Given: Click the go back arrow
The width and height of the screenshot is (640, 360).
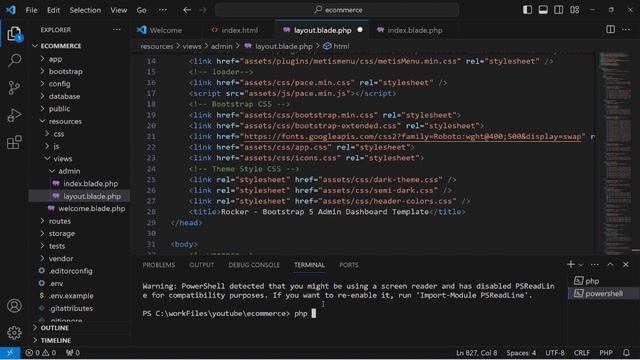Looking at the screenshot, I should tap(187, 10).
